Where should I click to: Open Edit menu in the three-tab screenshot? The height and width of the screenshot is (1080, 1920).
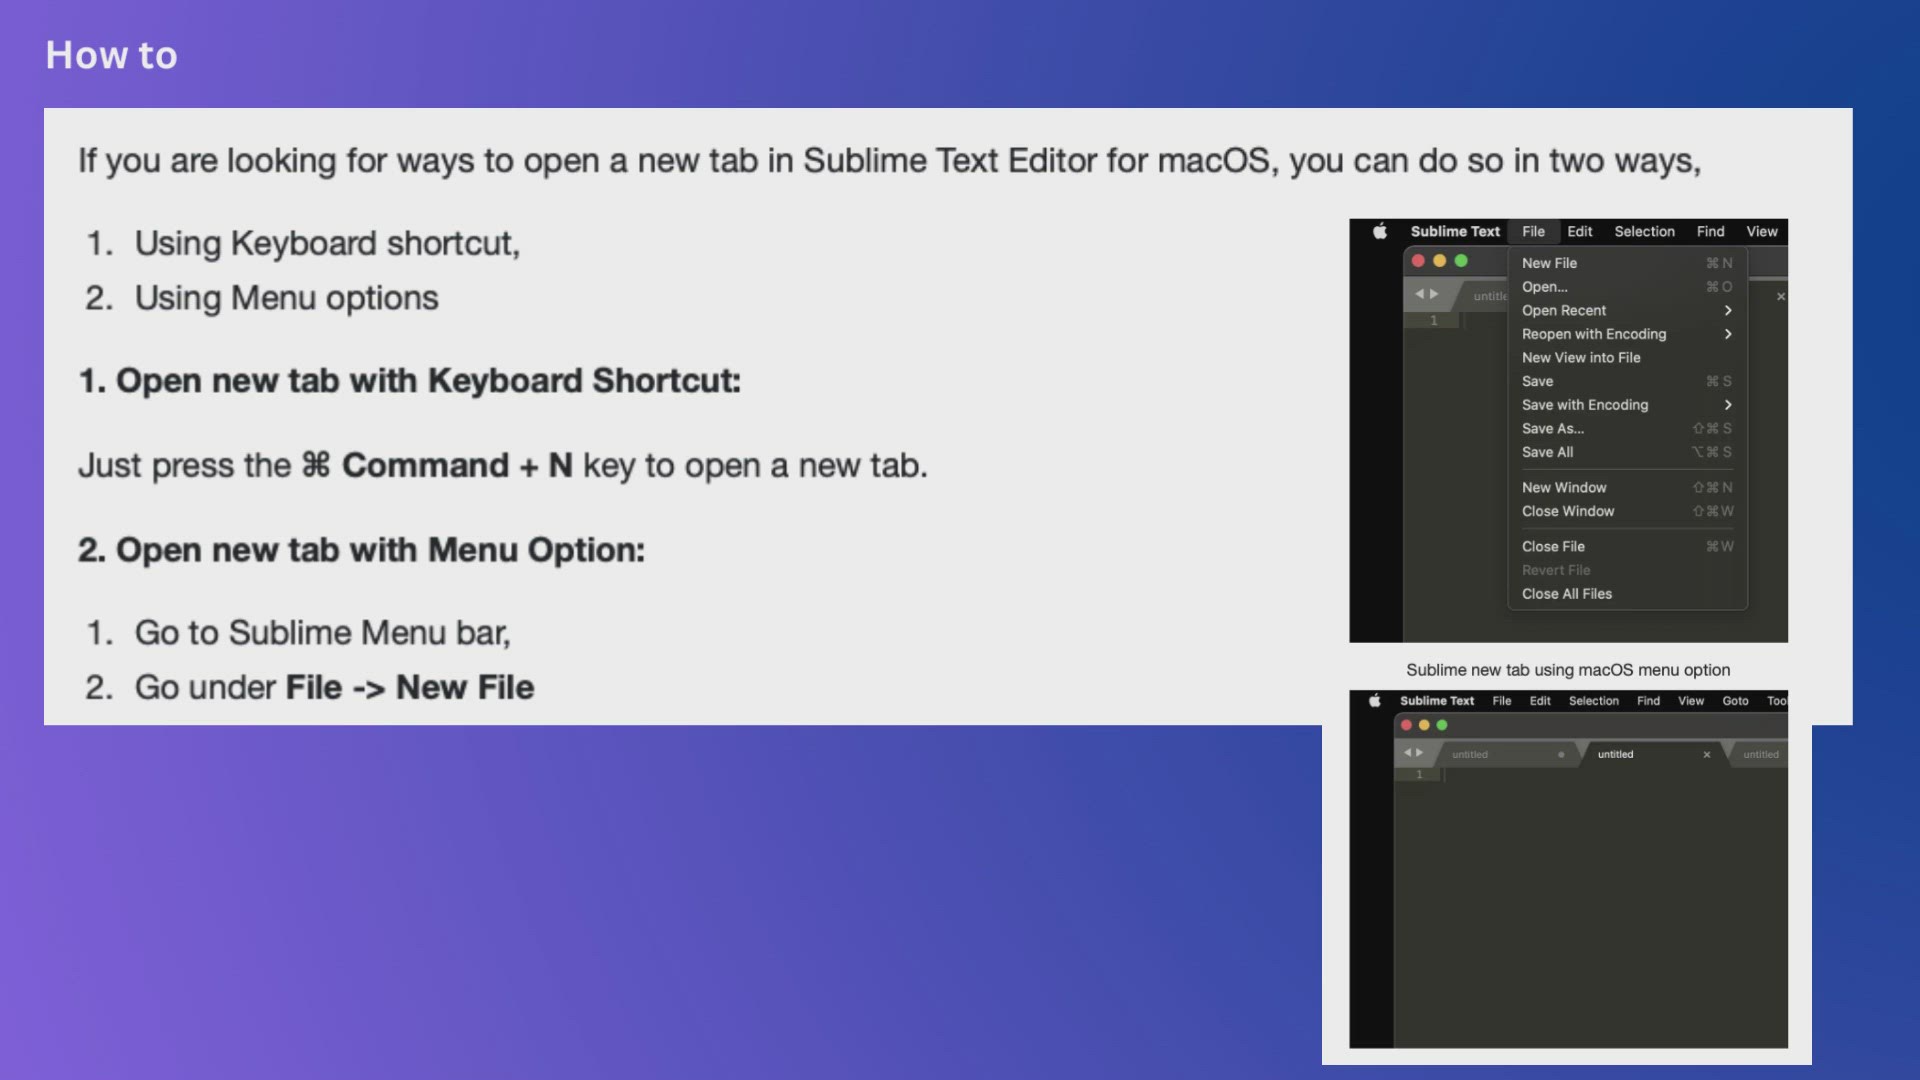click(x=1540, y=701)
